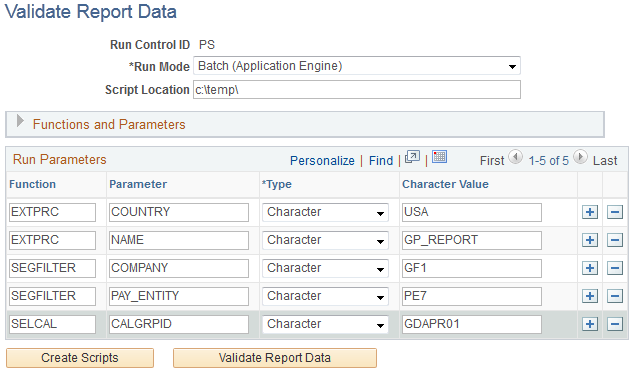Click the GF1 character value field
Screen dimensions: 632x371
[x=472, y=269]
